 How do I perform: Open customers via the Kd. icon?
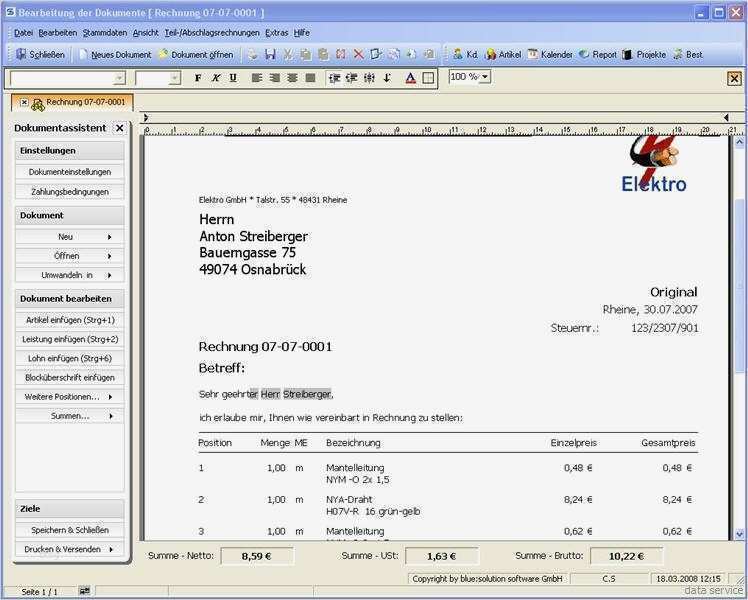(x=465, y=54)
